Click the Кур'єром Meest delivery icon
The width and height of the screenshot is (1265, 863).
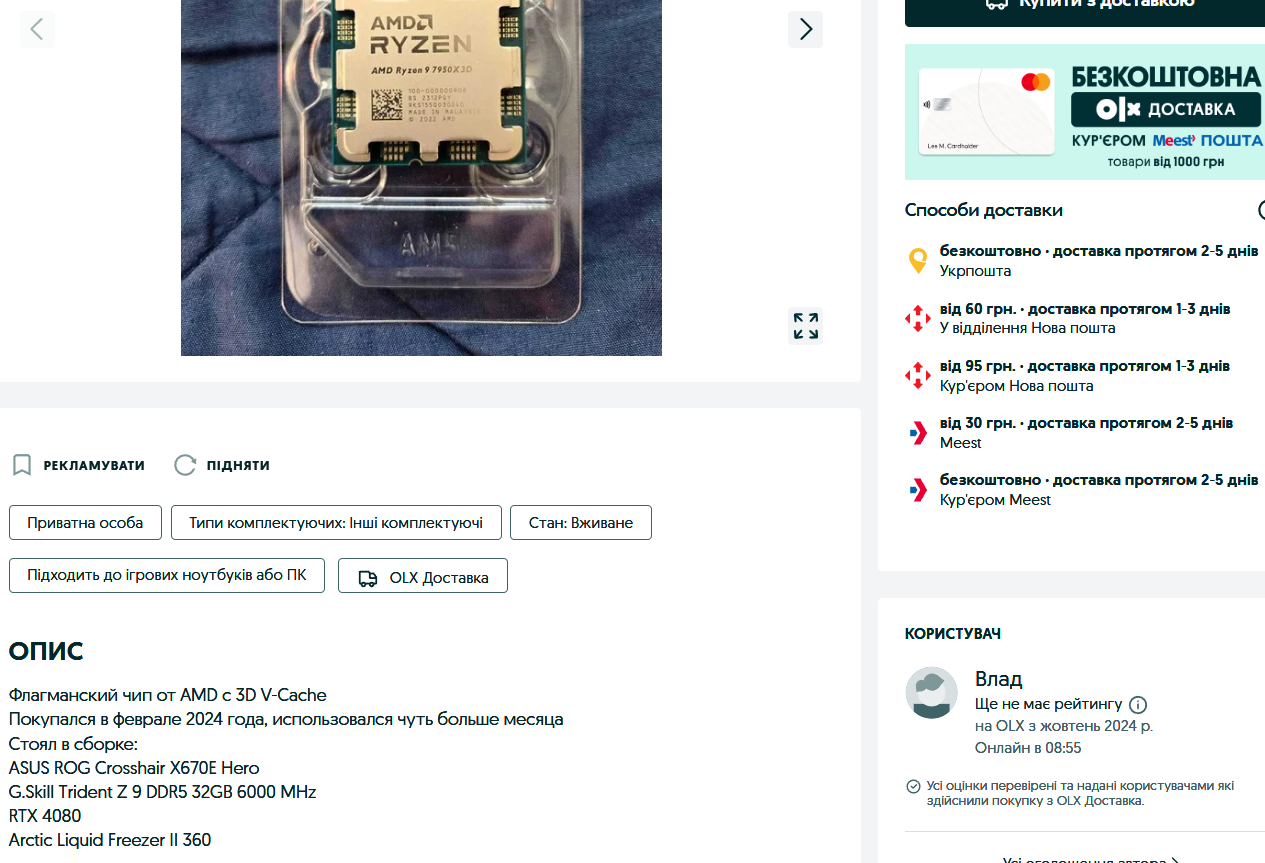(918, 490)
